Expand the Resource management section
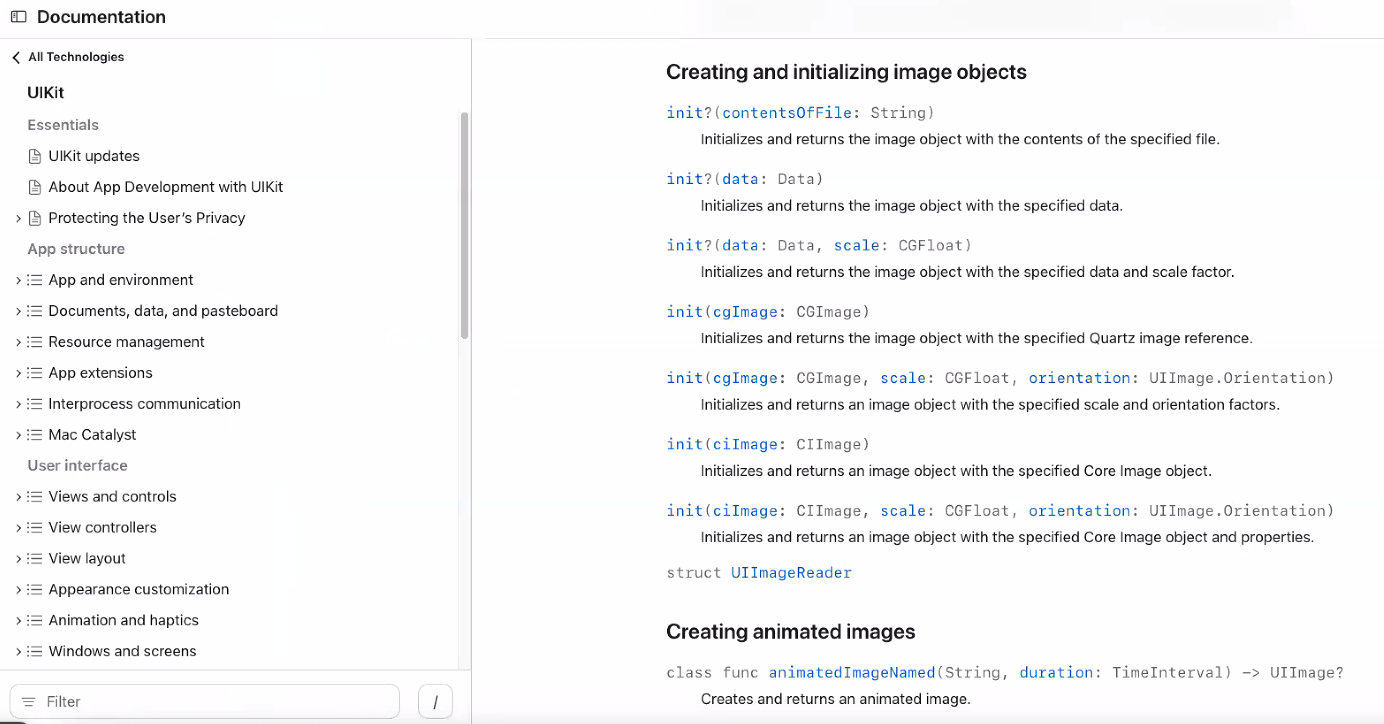 coord(18,342)
